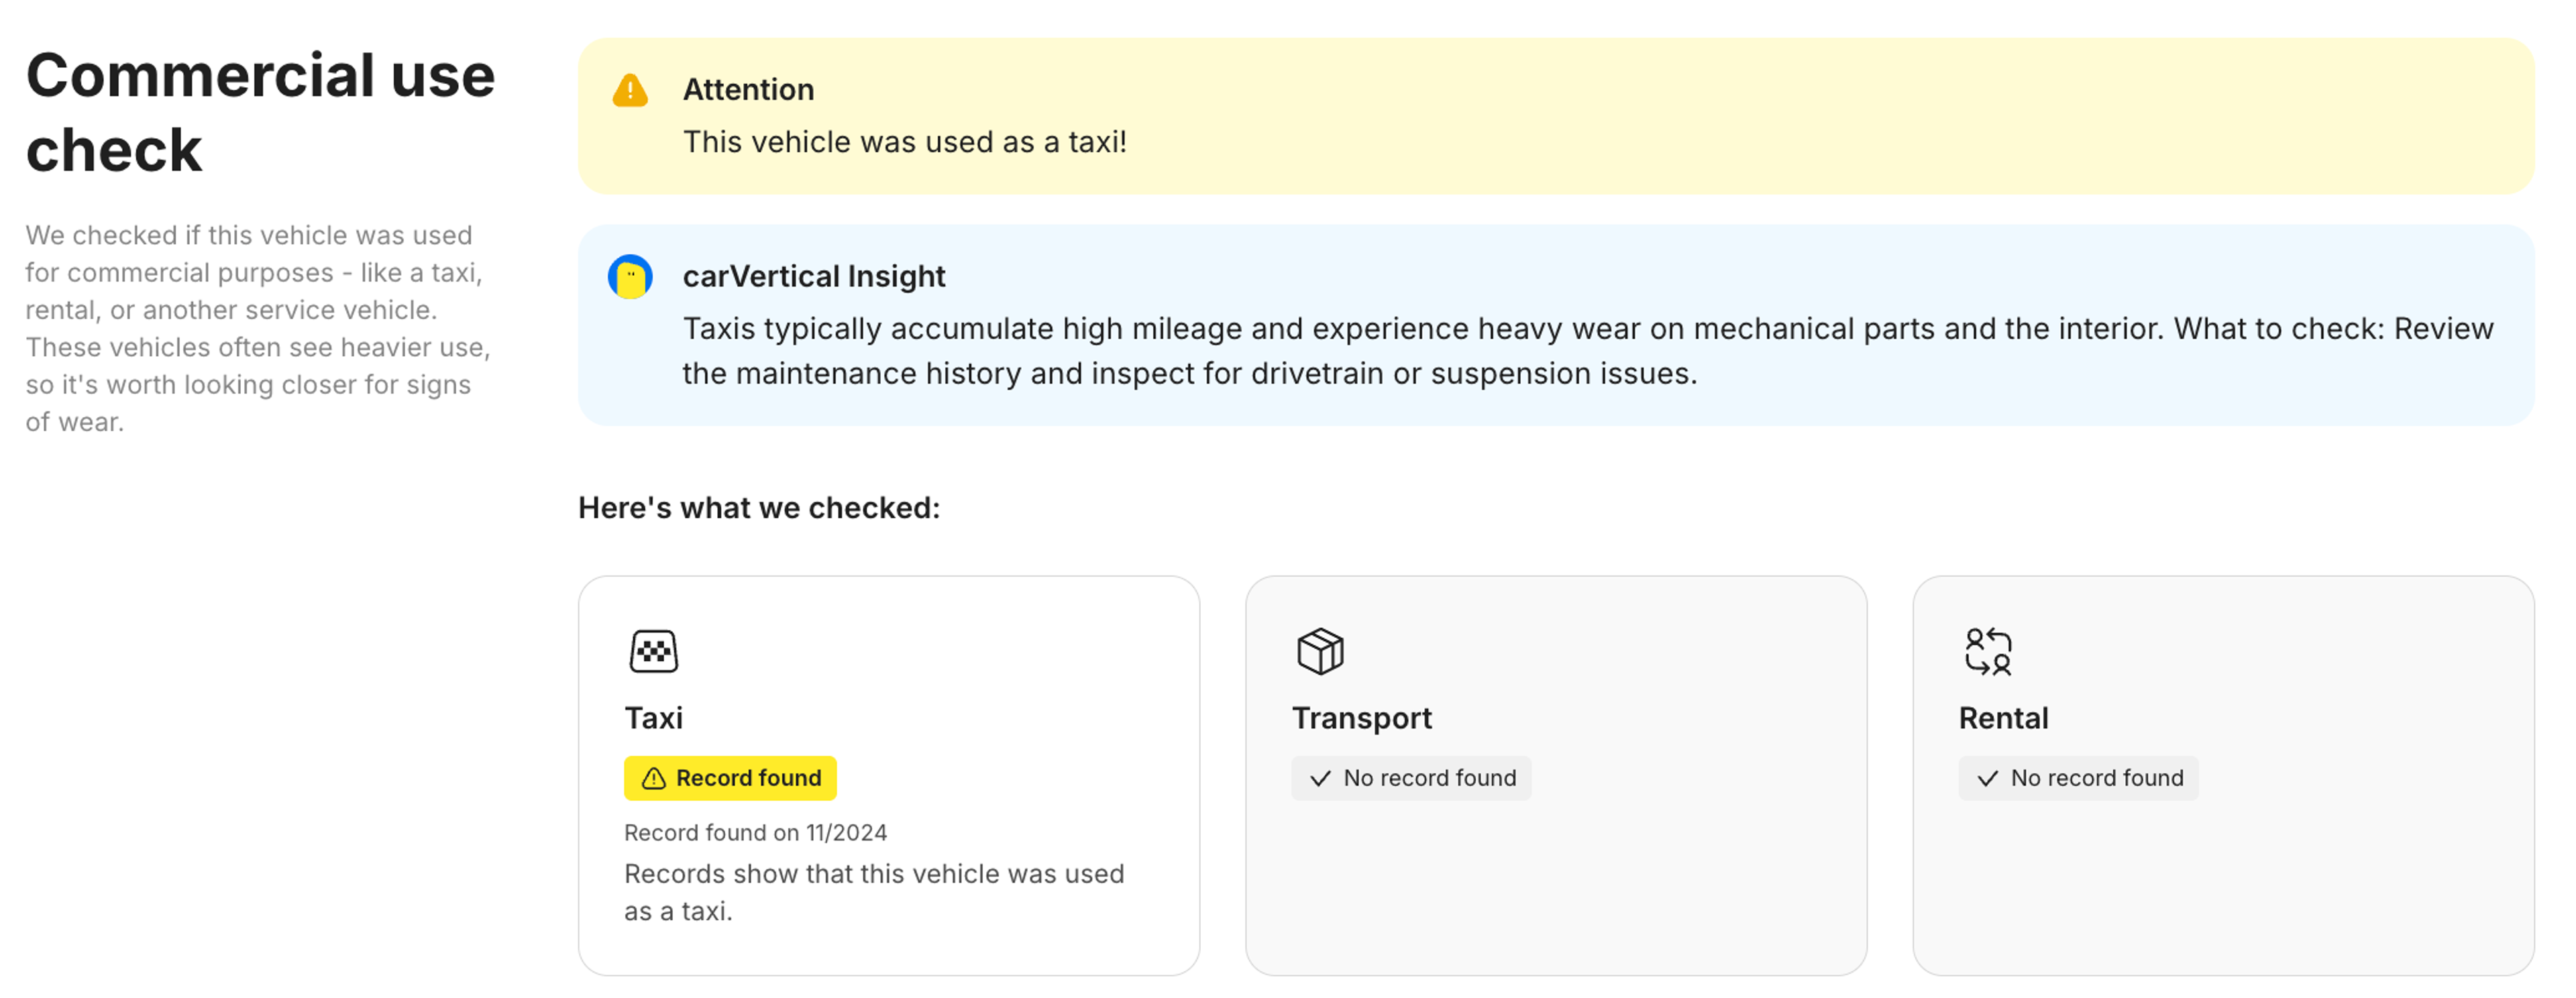The height and width of the screenshot is (998, 2576).
Task: Click the checkmark in Transport's No record found
Action: click(1320, 778)
